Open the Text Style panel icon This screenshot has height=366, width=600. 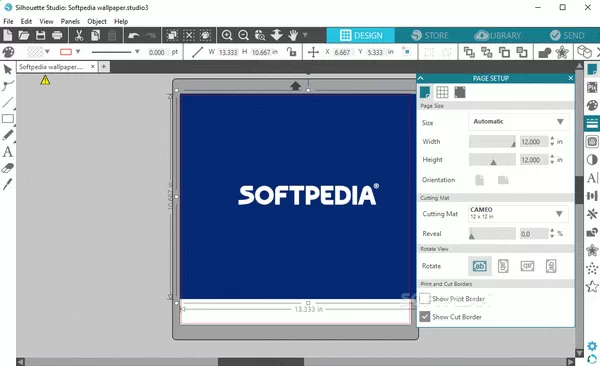[x=592, y=178]
